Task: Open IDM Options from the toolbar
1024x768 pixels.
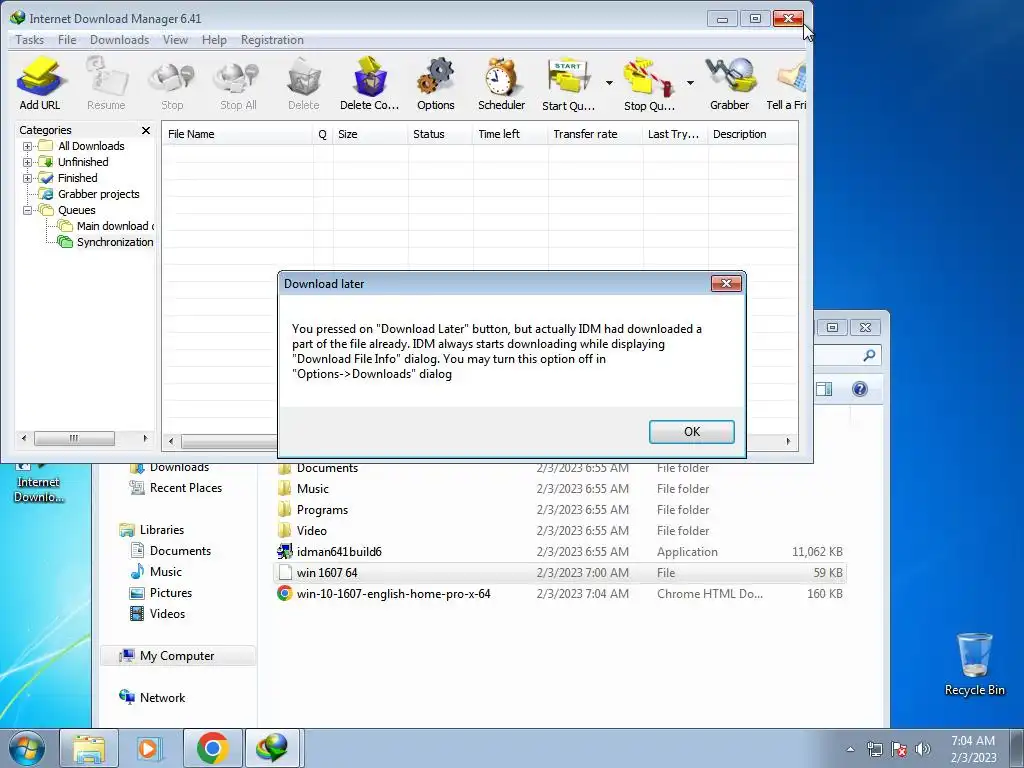Action: pyautogui.click(x=436, y=84)
